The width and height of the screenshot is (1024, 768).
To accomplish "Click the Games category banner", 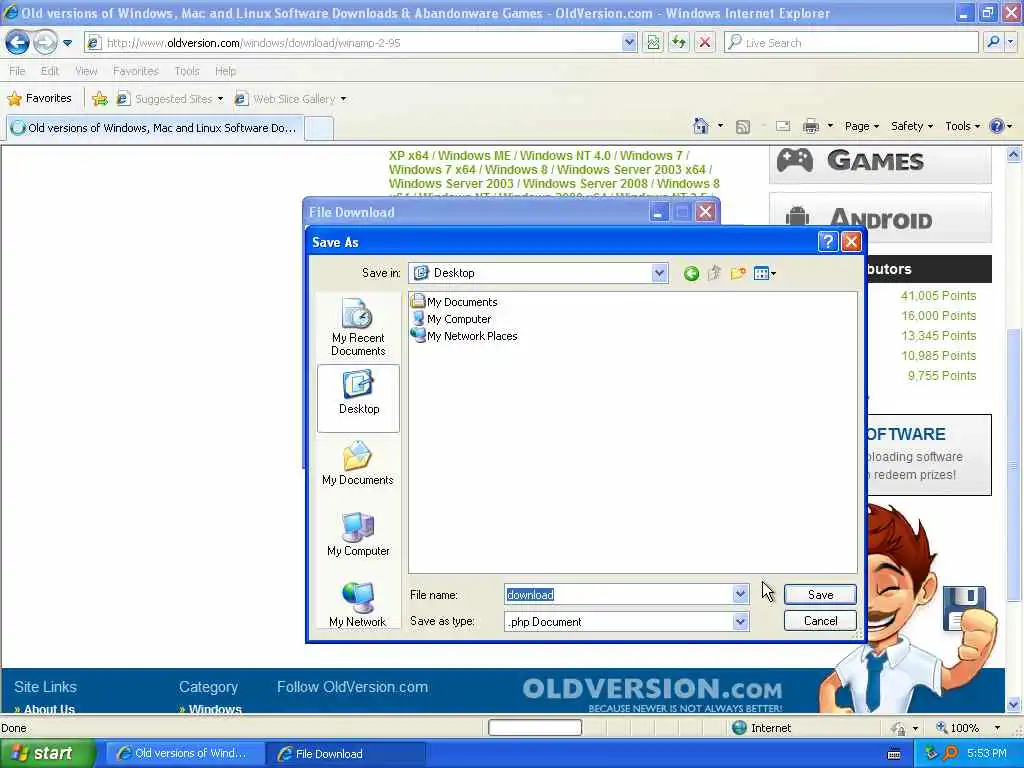I will pyautogui.click(x=880, y=163).
